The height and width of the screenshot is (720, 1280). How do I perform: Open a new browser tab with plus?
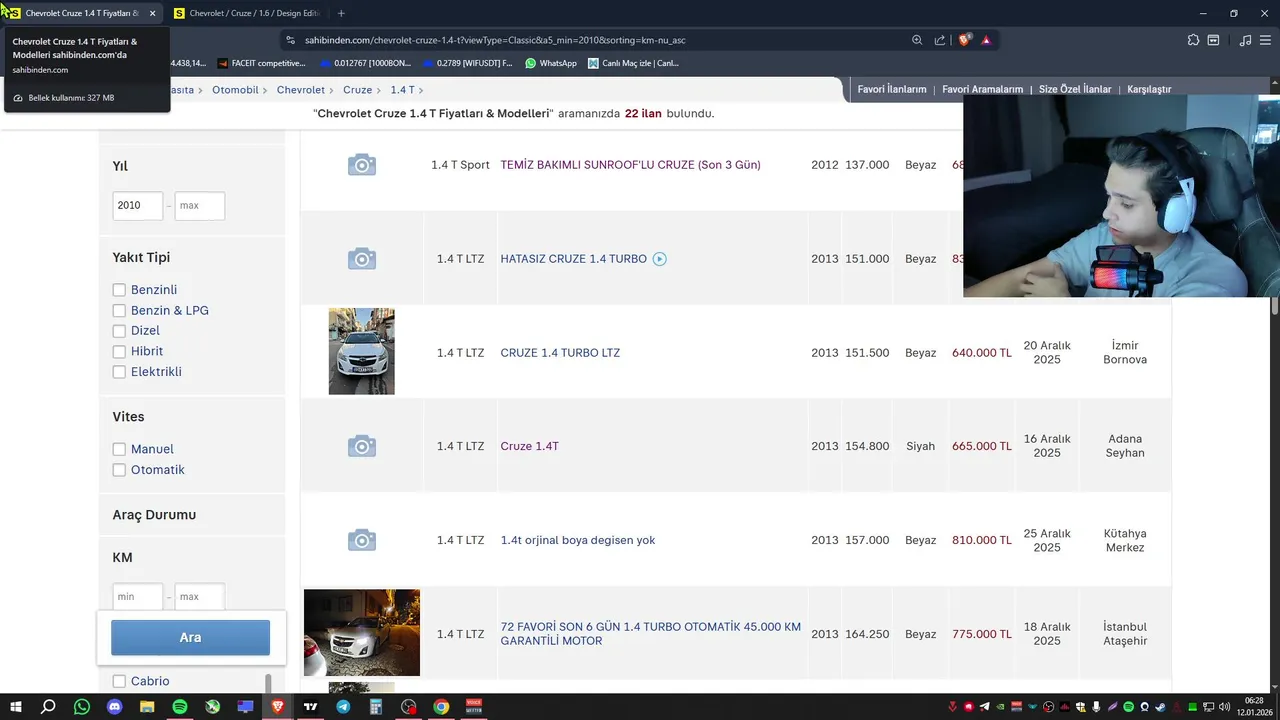pos(341,13)
